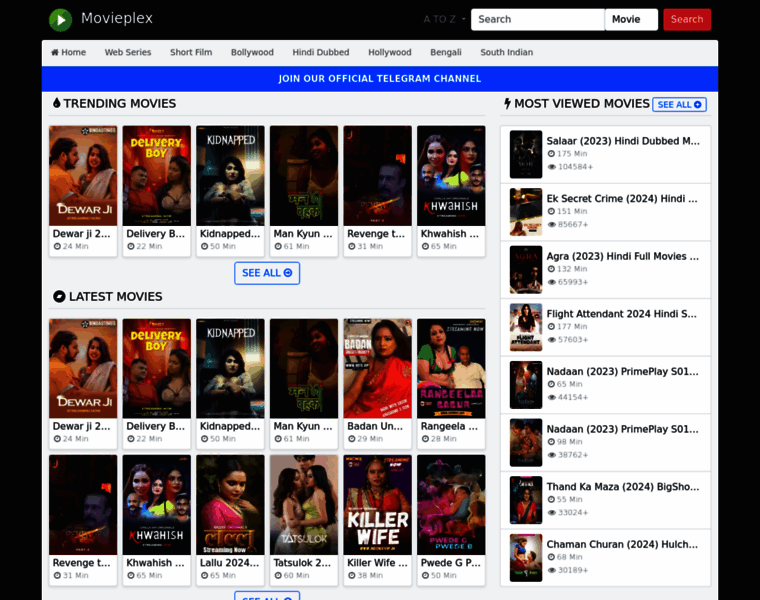
Task: Open the South Indian category
Action: [x=507, y=52]
